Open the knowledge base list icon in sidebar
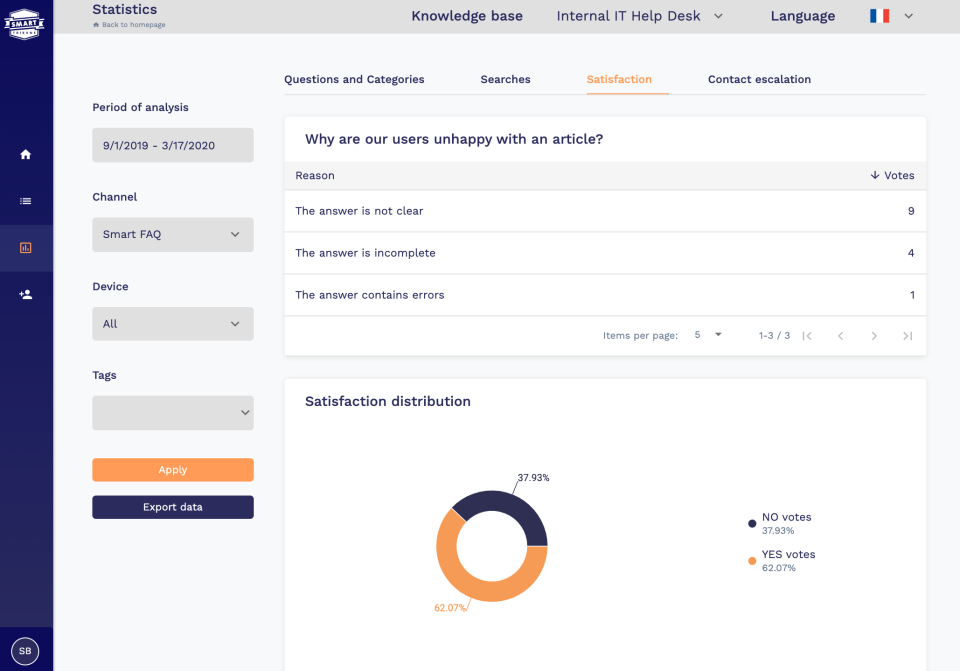The width and height of the screenshot is (960, 671). click(x=26, y=199)
